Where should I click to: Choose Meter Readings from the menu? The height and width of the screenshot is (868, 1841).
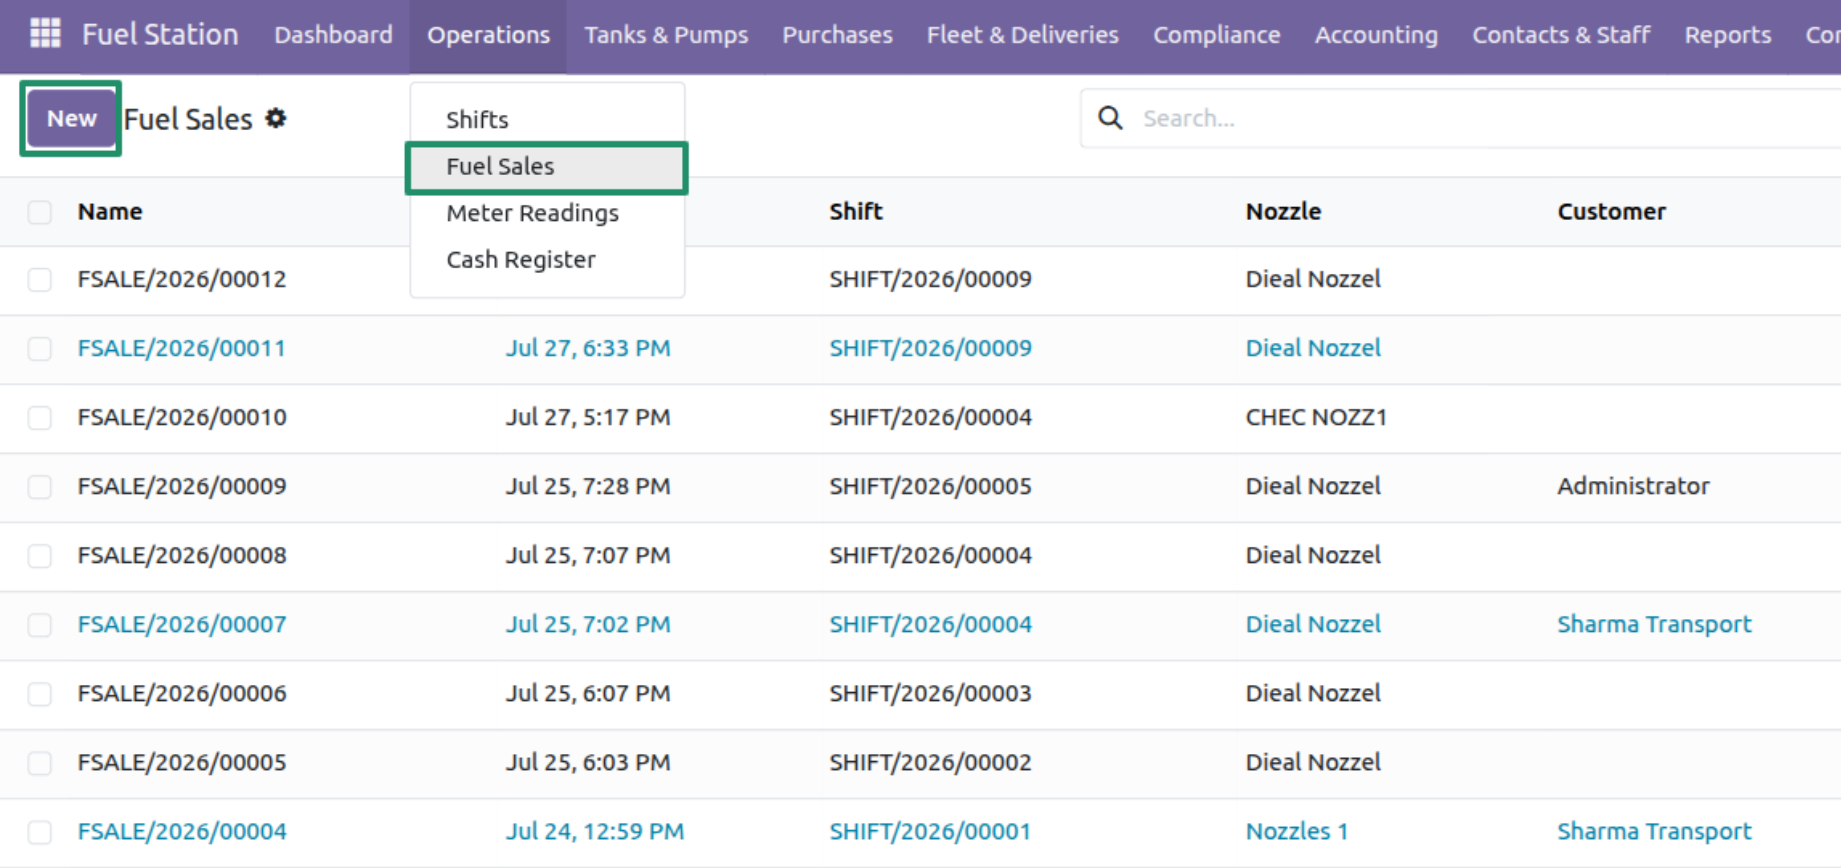click(x=547, y=213)
